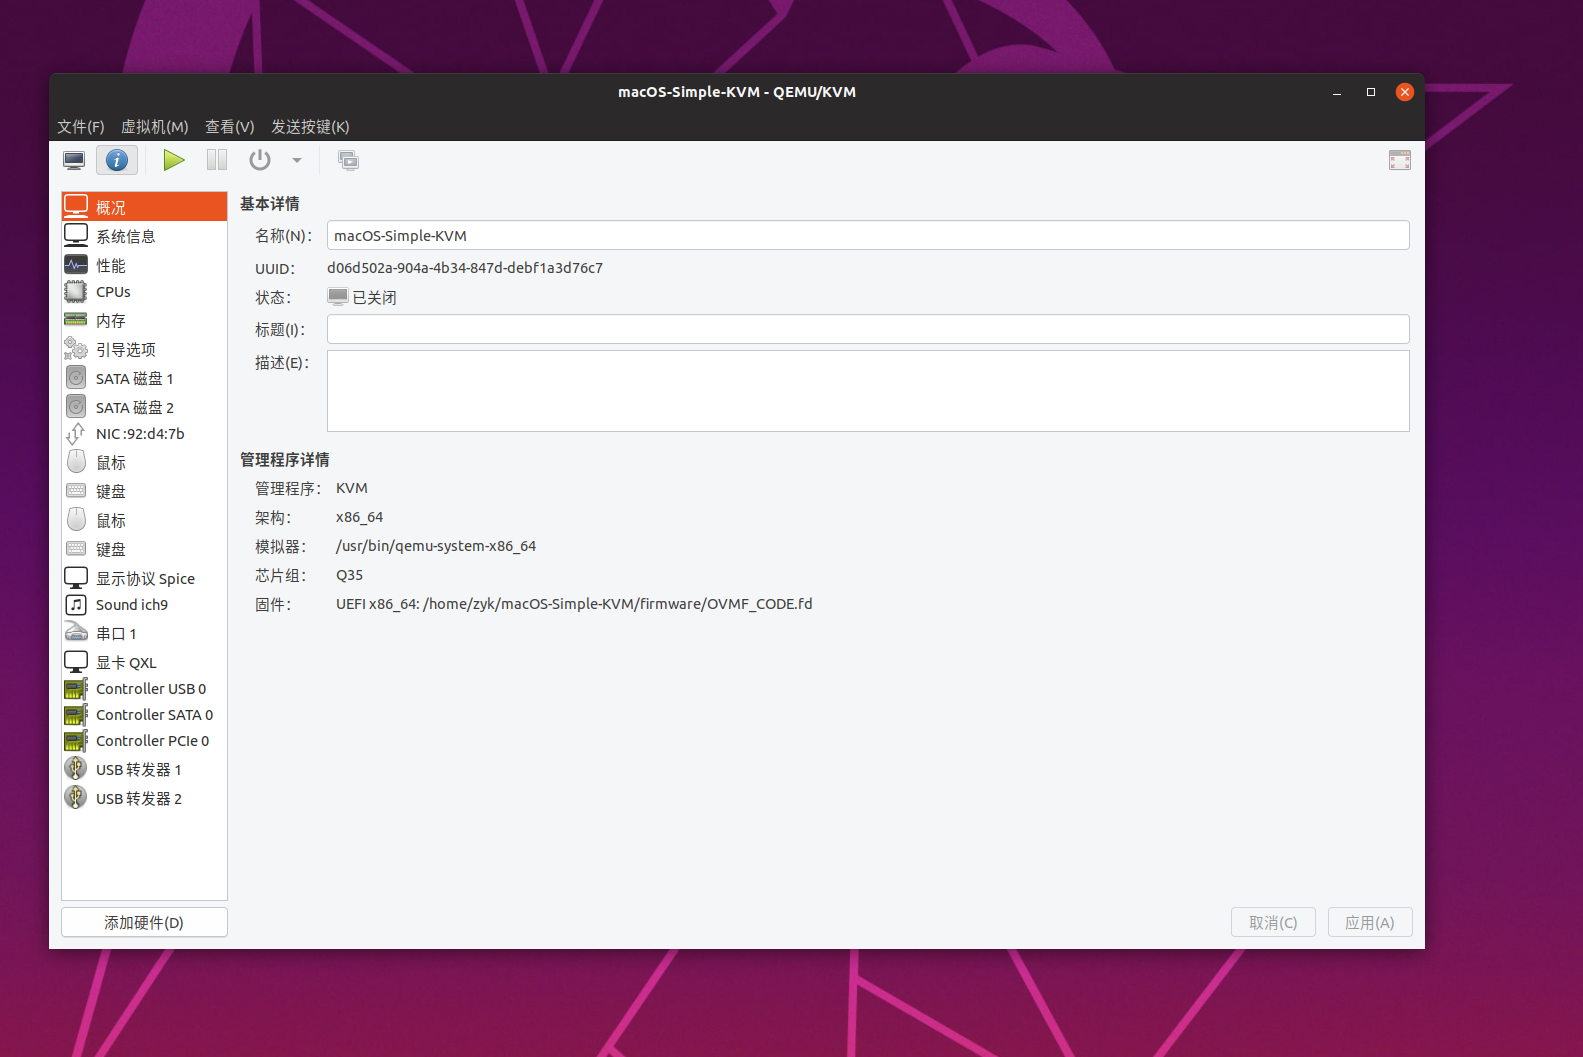Click the 名称(N) name input field

[868, 235]
